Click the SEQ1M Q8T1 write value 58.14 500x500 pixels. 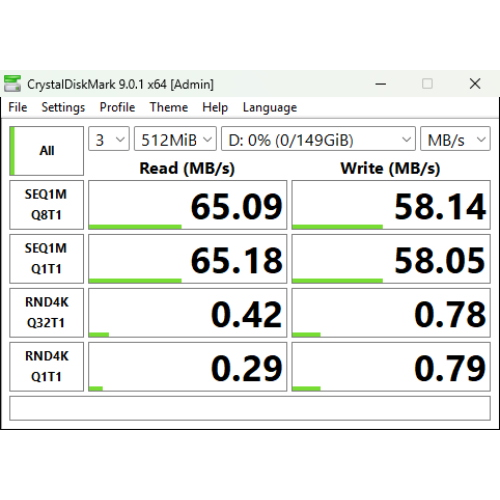(391, 205)
